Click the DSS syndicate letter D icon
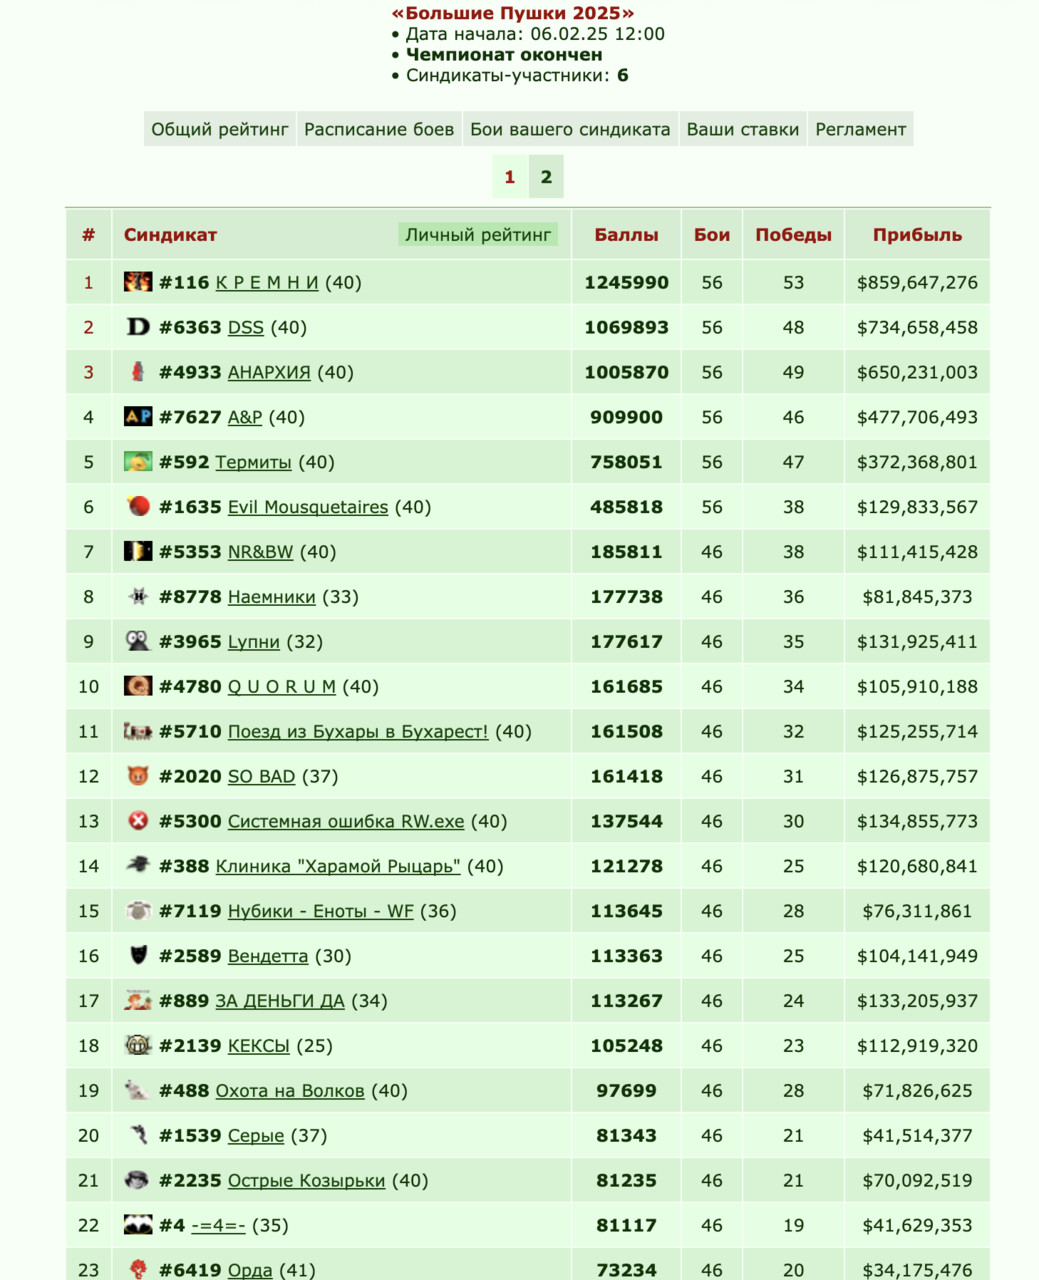Viewport: 1039px width, 1280px height. (138, 327)
